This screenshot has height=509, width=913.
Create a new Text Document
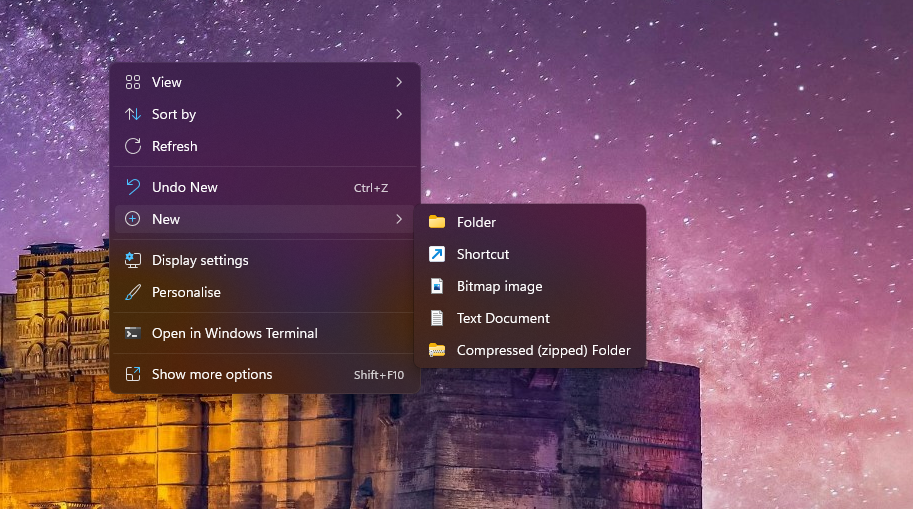click(503, 318)
